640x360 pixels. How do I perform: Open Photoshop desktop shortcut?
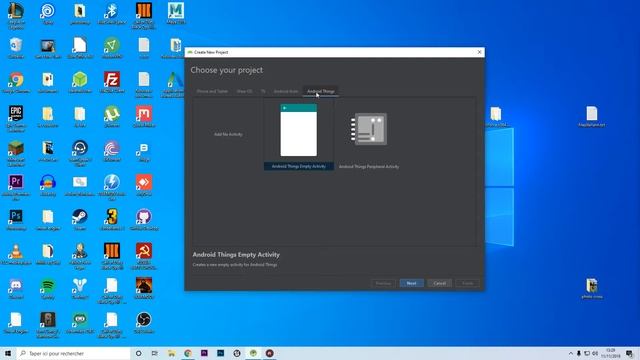pos(16,220)
